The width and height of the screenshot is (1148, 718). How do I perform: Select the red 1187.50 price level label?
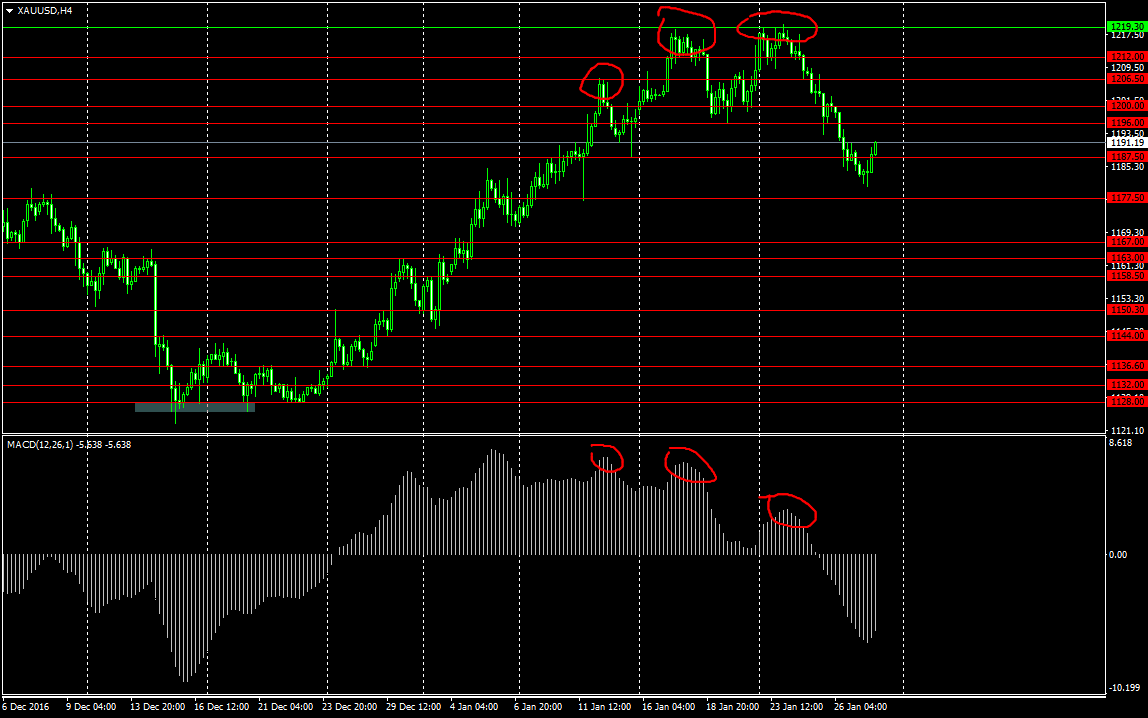click(x=1127, y=157)
